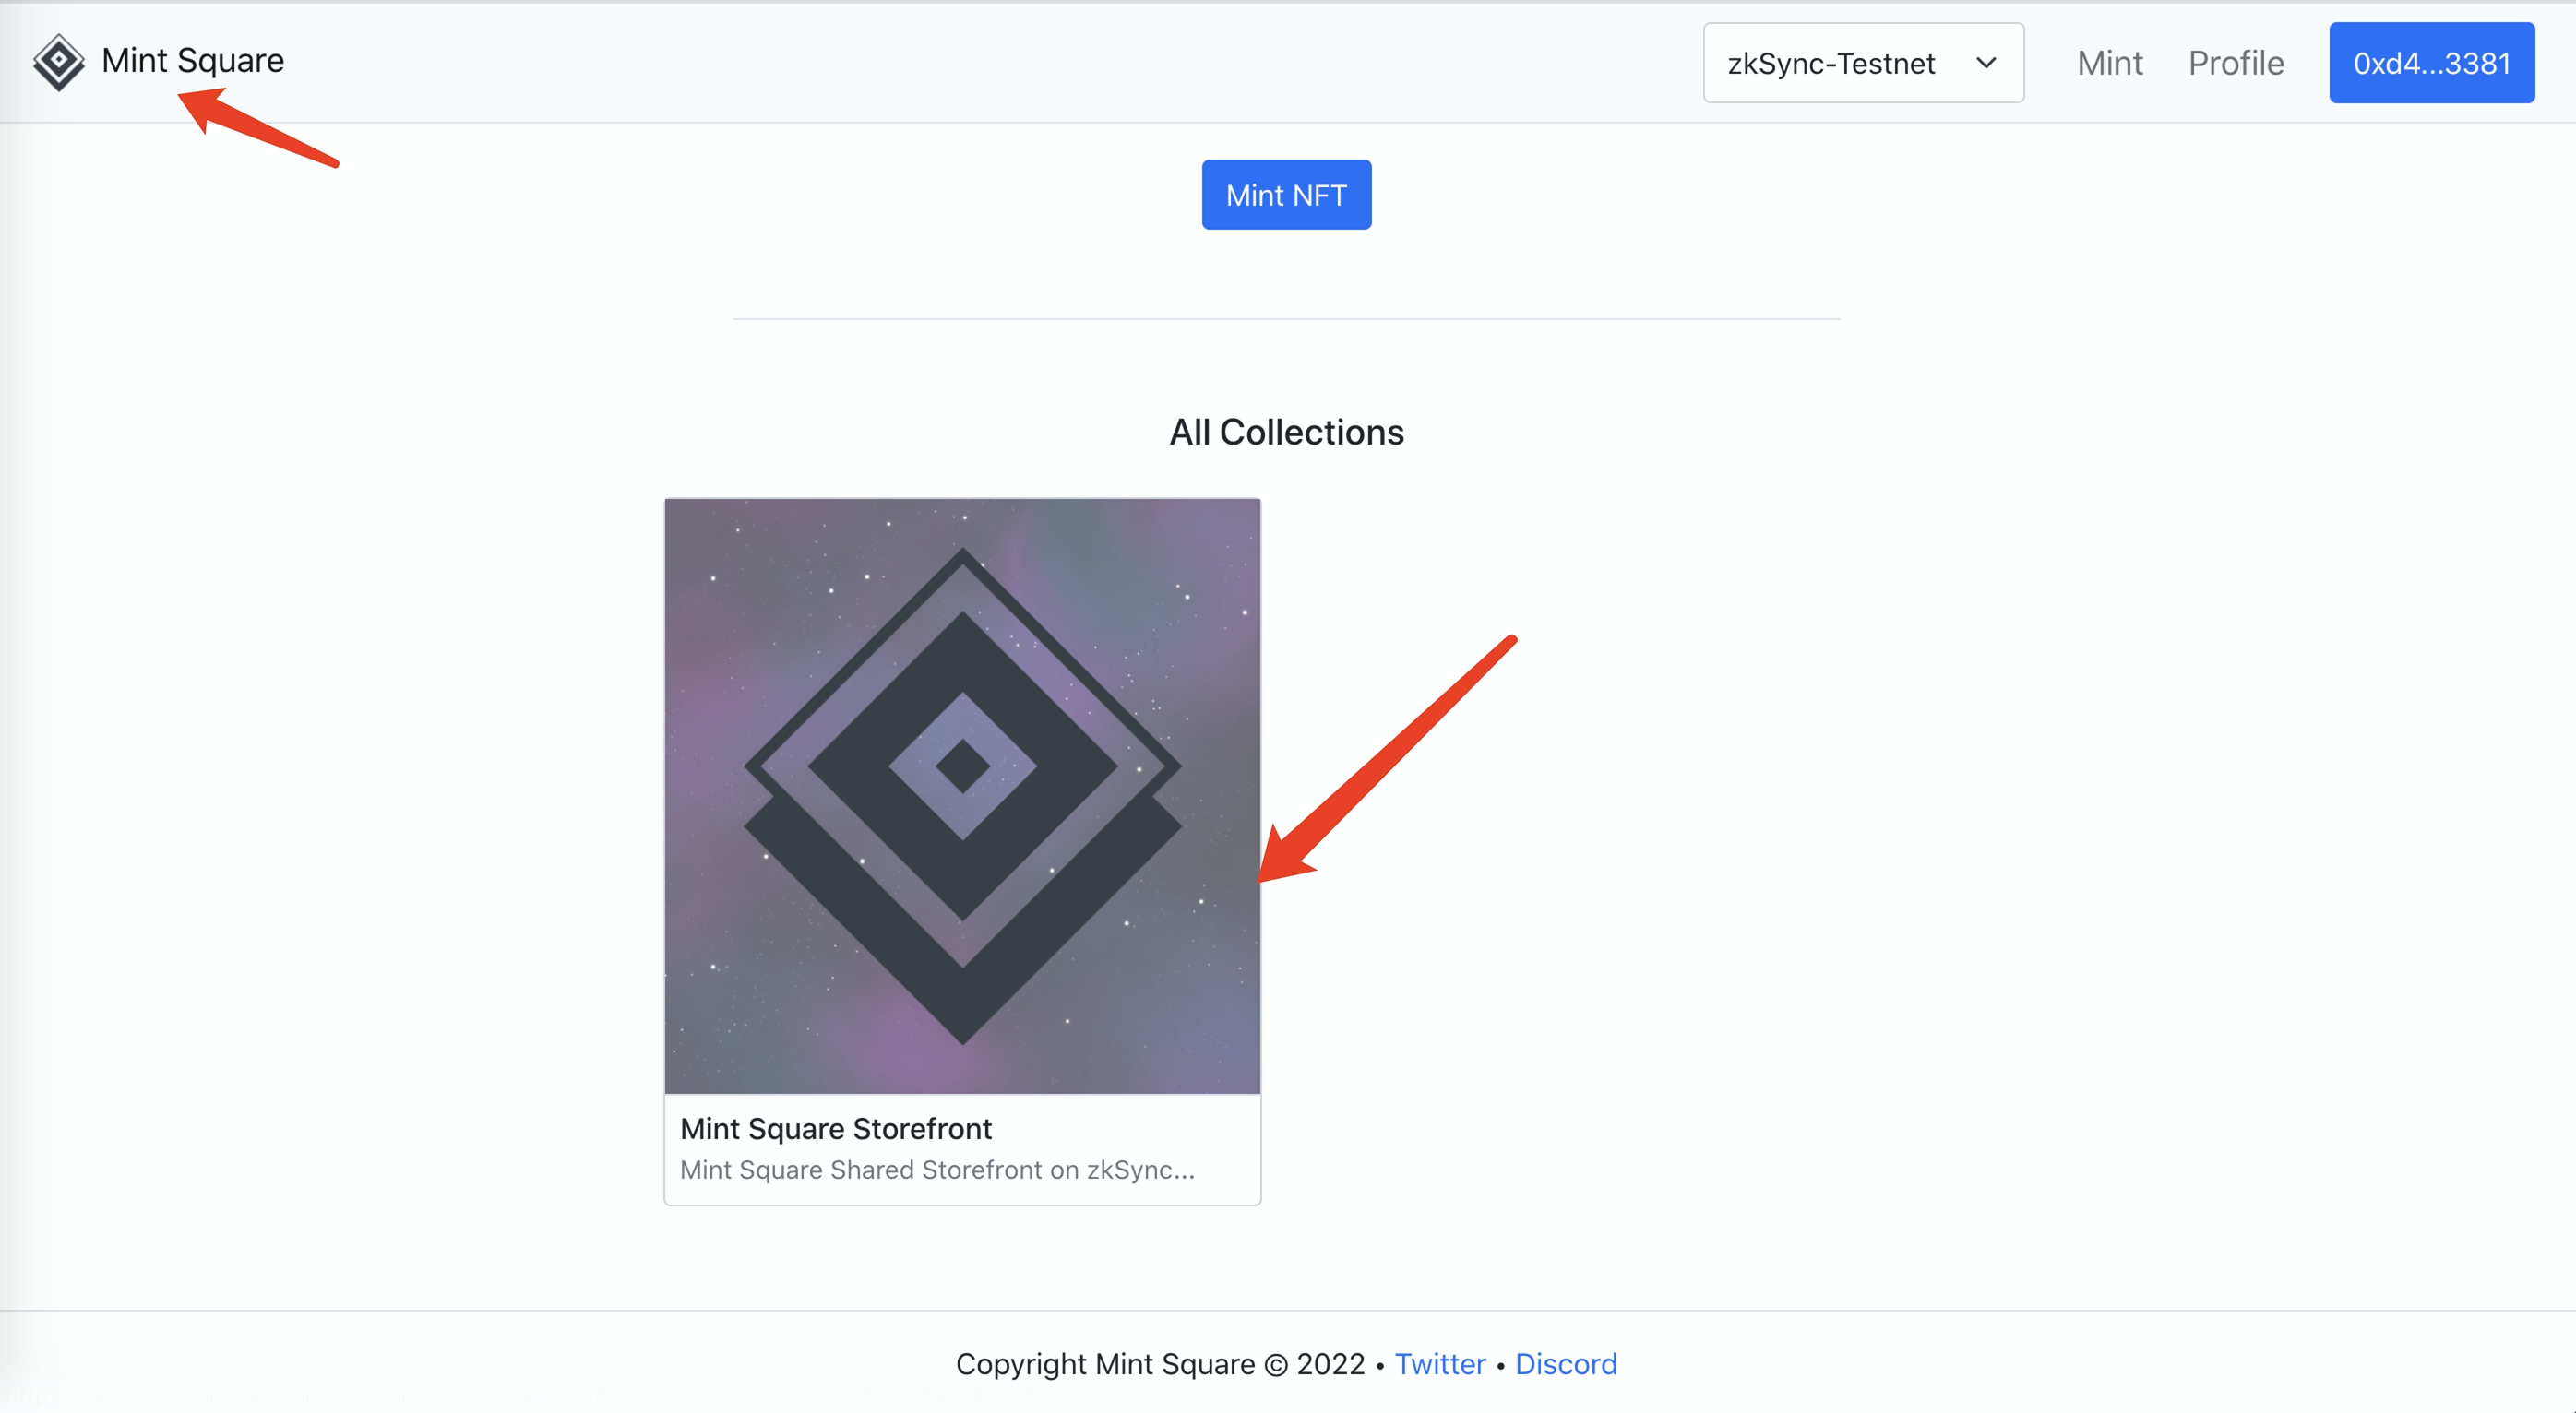Click the All Collections heading
Viewport: 2576px width, 1413px height.
point(1286,432)
